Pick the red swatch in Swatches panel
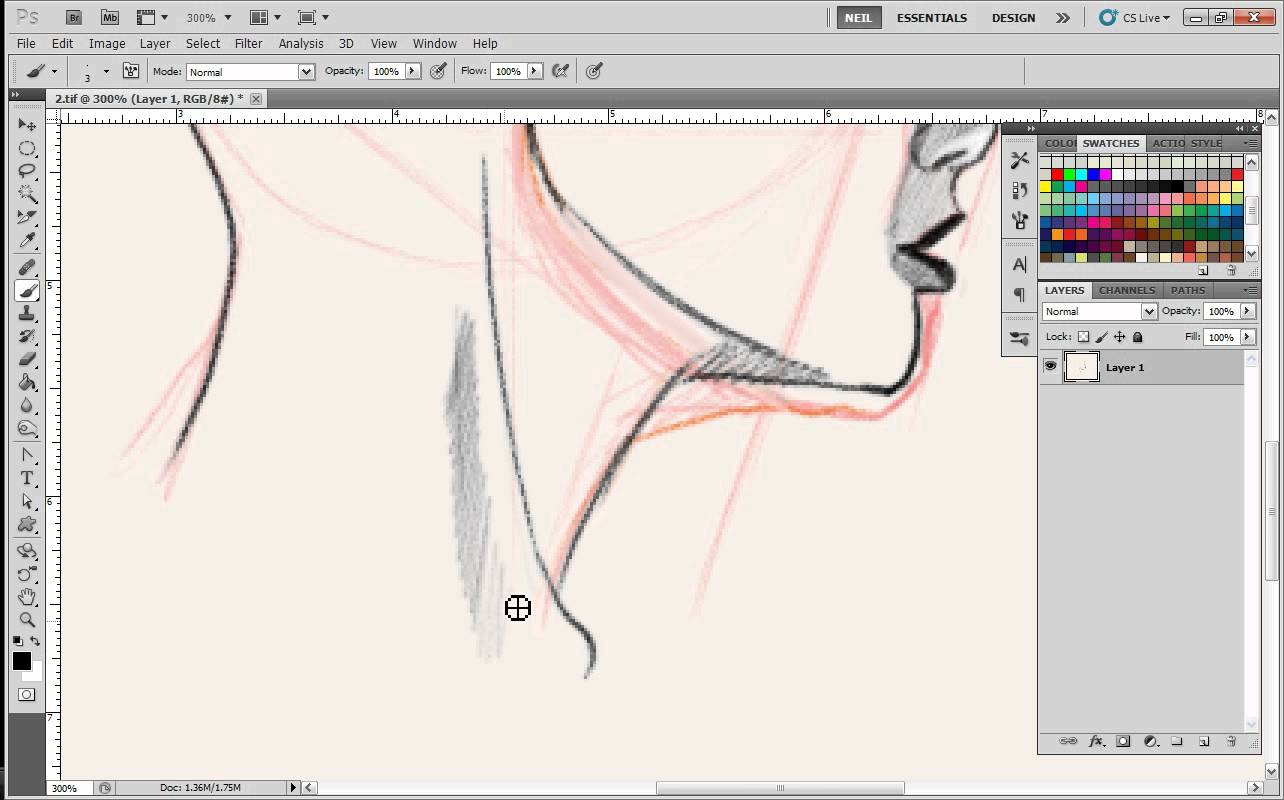 [1057, 175]
